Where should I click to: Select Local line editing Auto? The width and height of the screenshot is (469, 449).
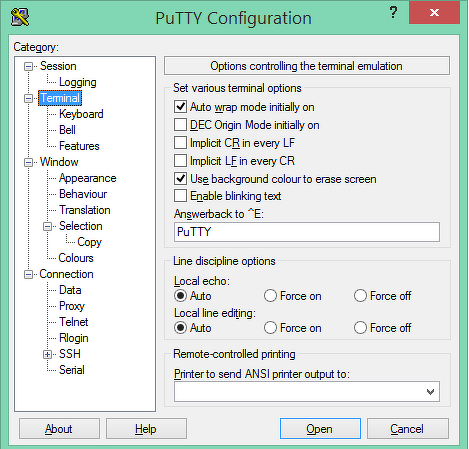point(180,328)
